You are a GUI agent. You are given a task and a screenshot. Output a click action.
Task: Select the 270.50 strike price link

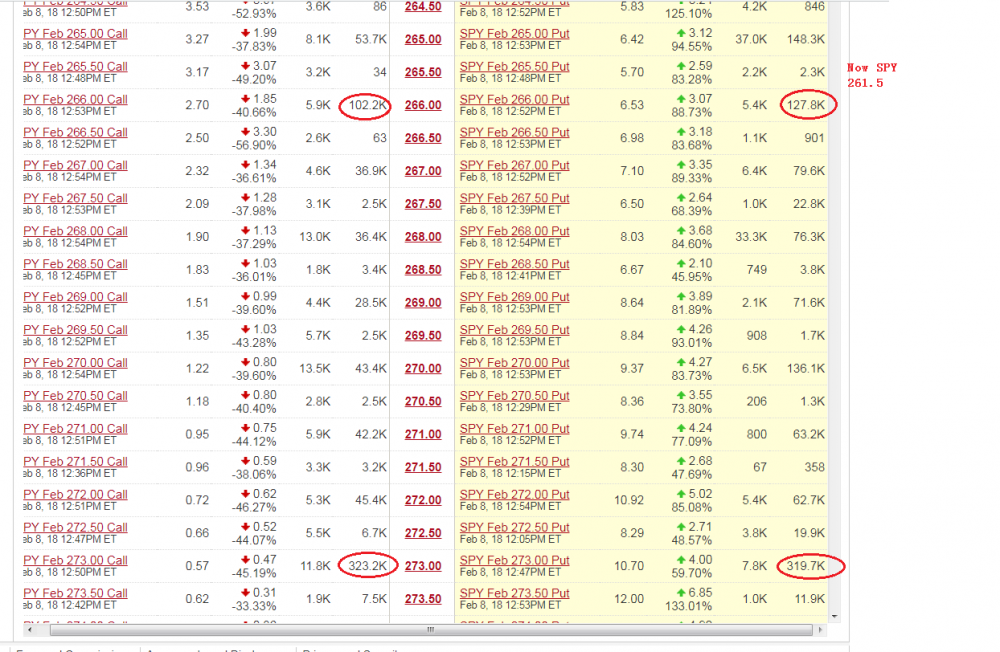423,402
